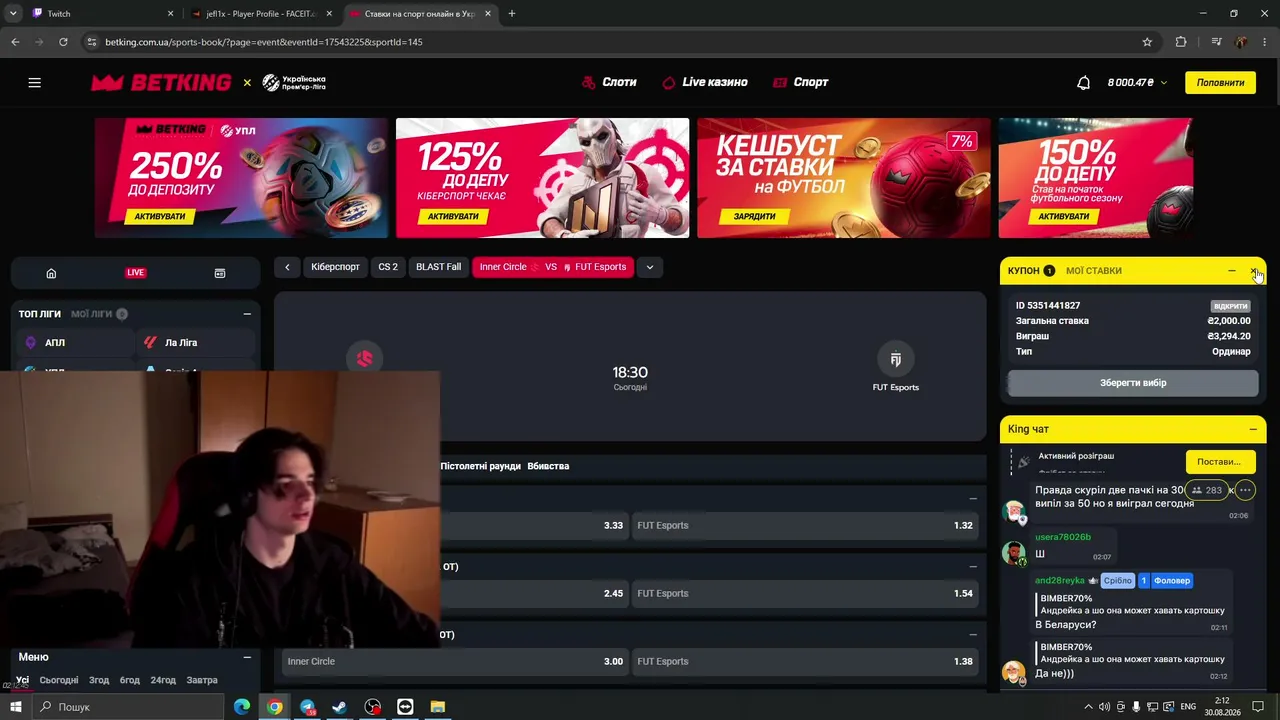Bet on Inner Circle at 3.00
This screenshot has height=720, width=1280.
pyautogui.click(x=455, y=661)
